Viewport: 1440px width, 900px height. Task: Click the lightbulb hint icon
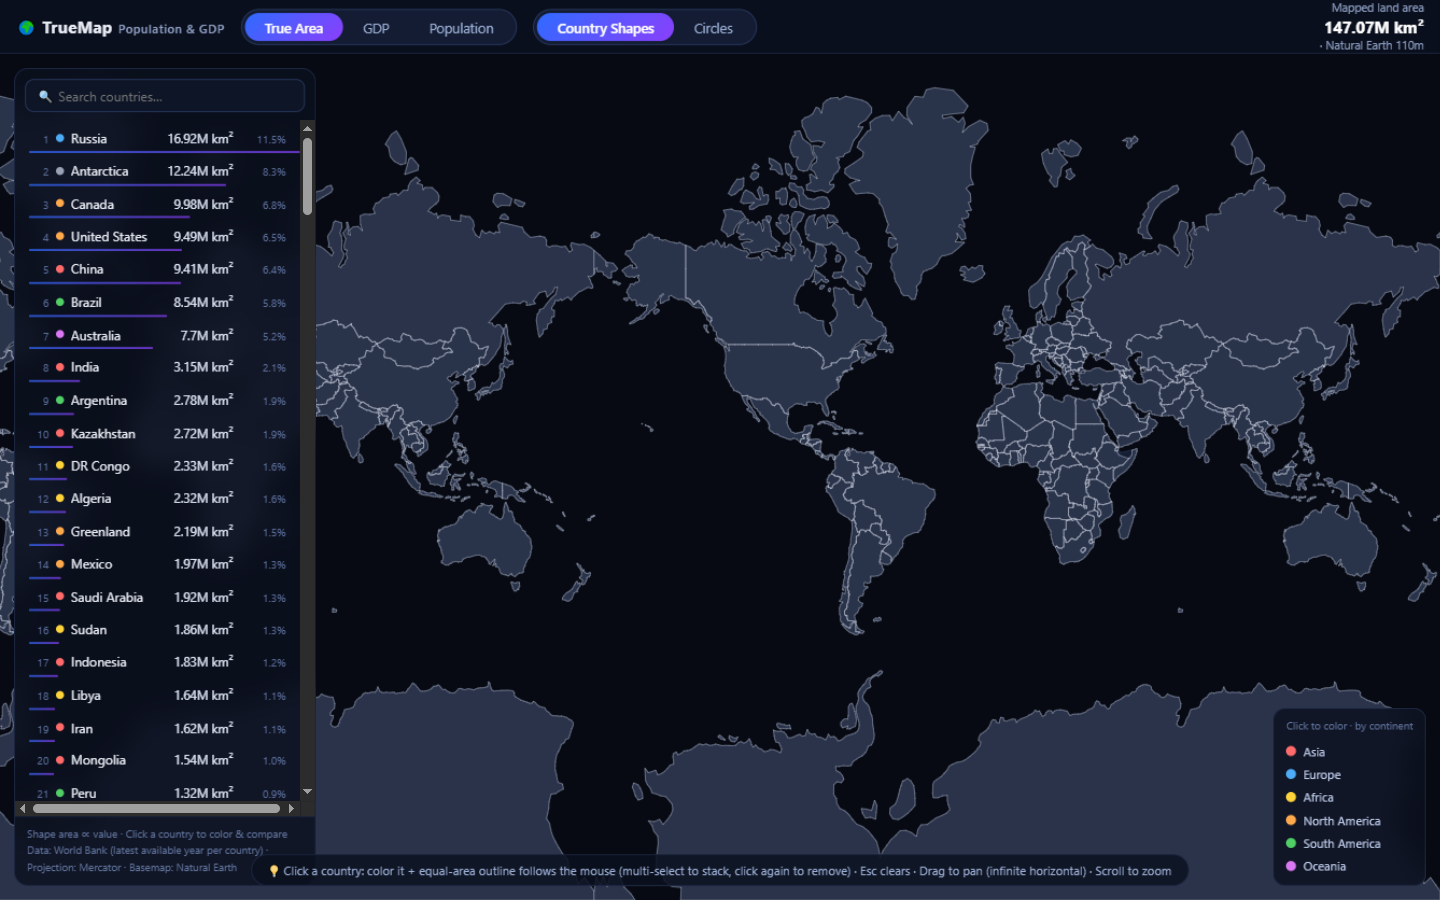point(274,871)
